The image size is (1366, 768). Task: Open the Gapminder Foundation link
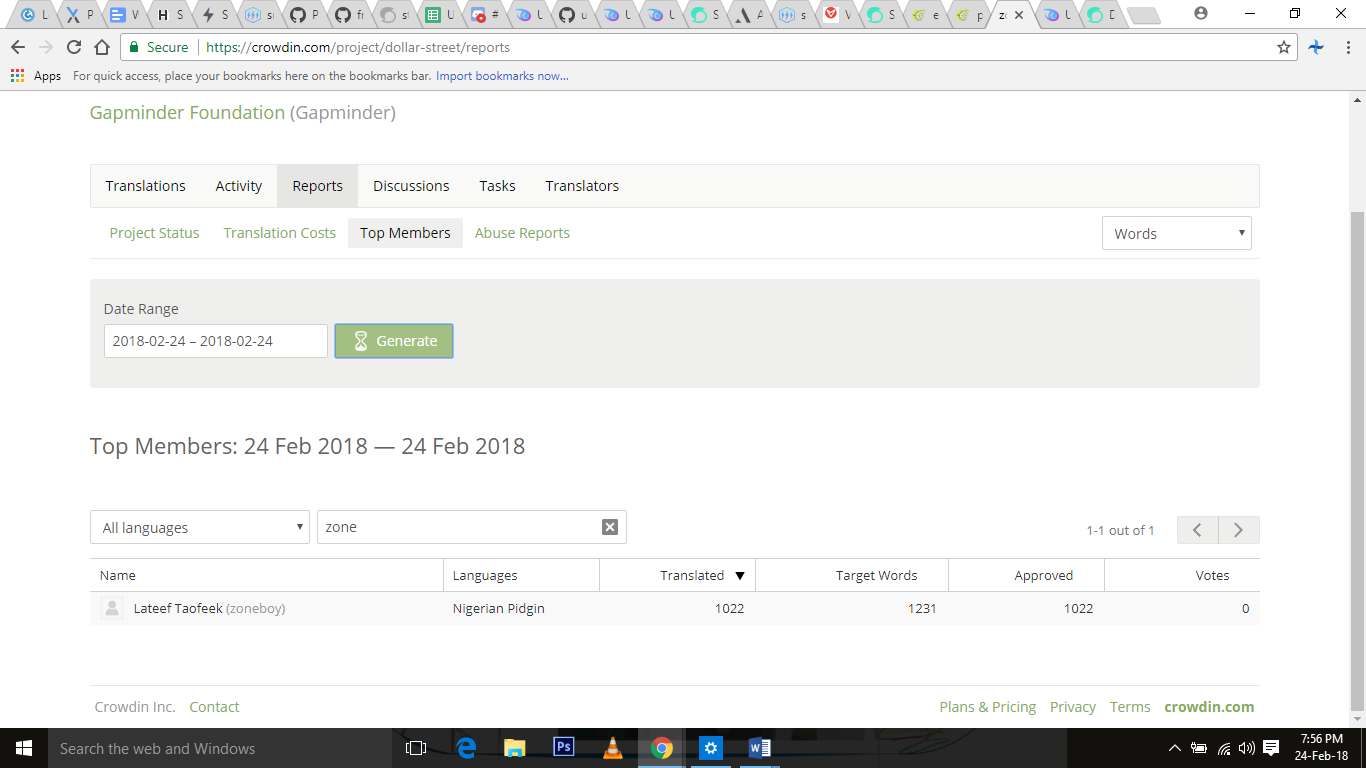point(187,113)
